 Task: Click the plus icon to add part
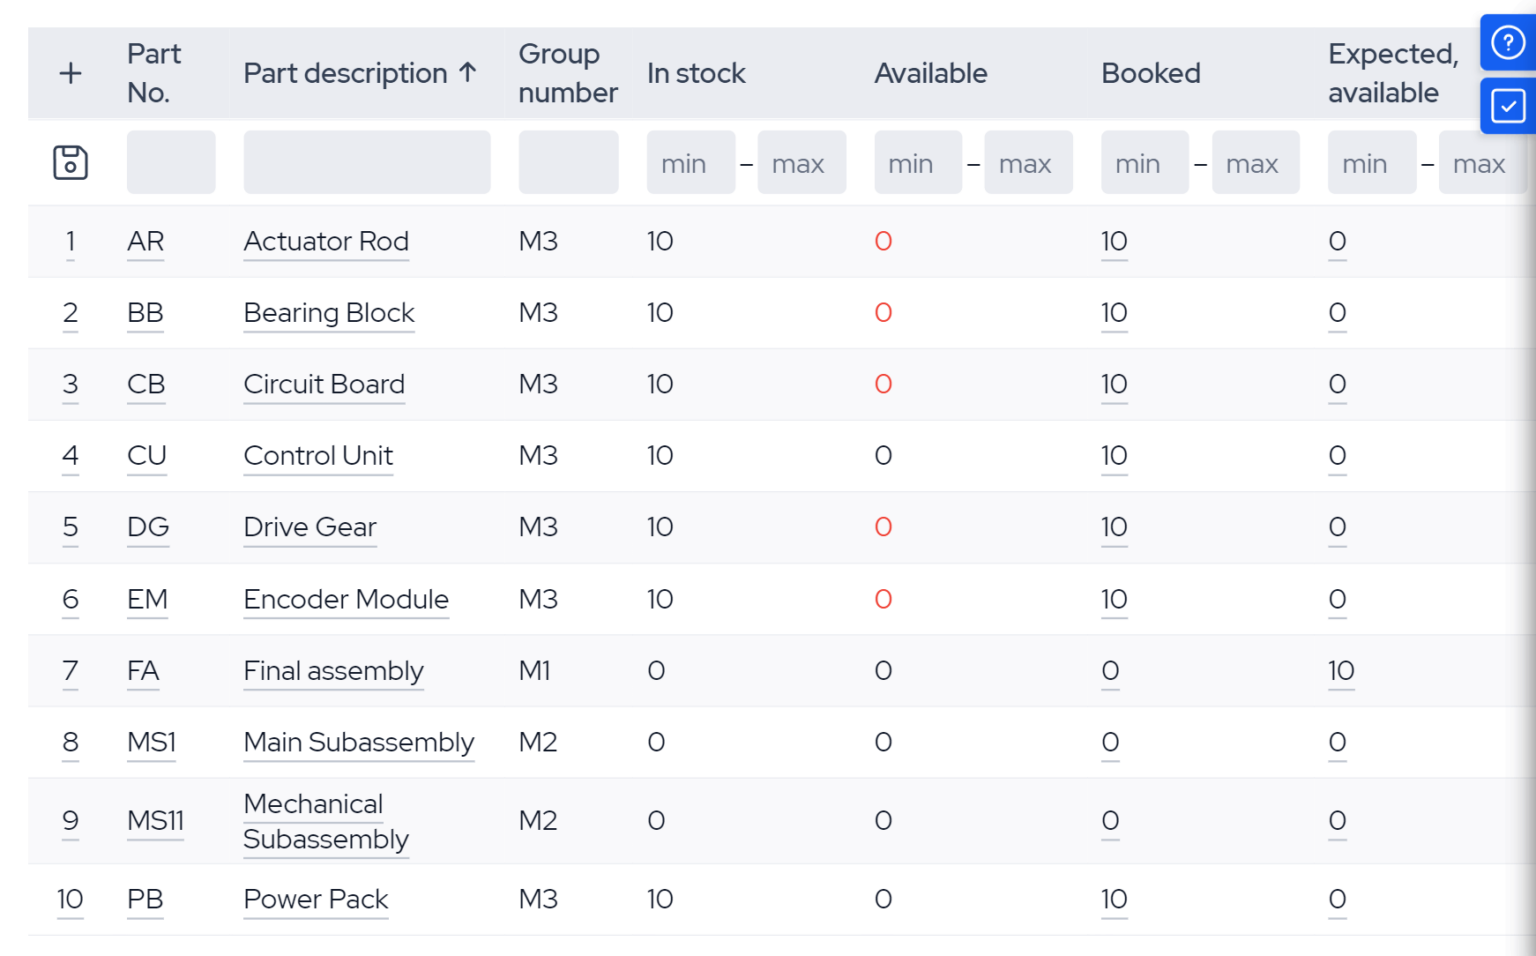70,73
